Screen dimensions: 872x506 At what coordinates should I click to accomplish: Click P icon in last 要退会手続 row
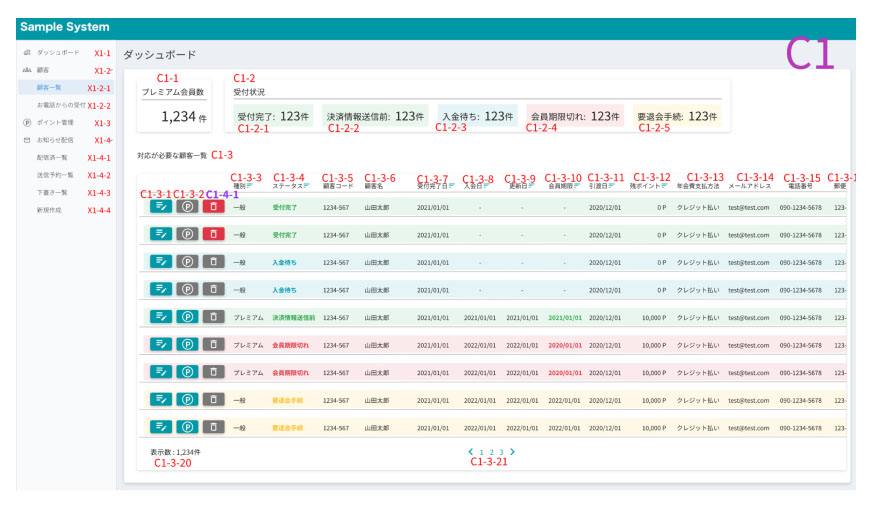pos(187,427)
